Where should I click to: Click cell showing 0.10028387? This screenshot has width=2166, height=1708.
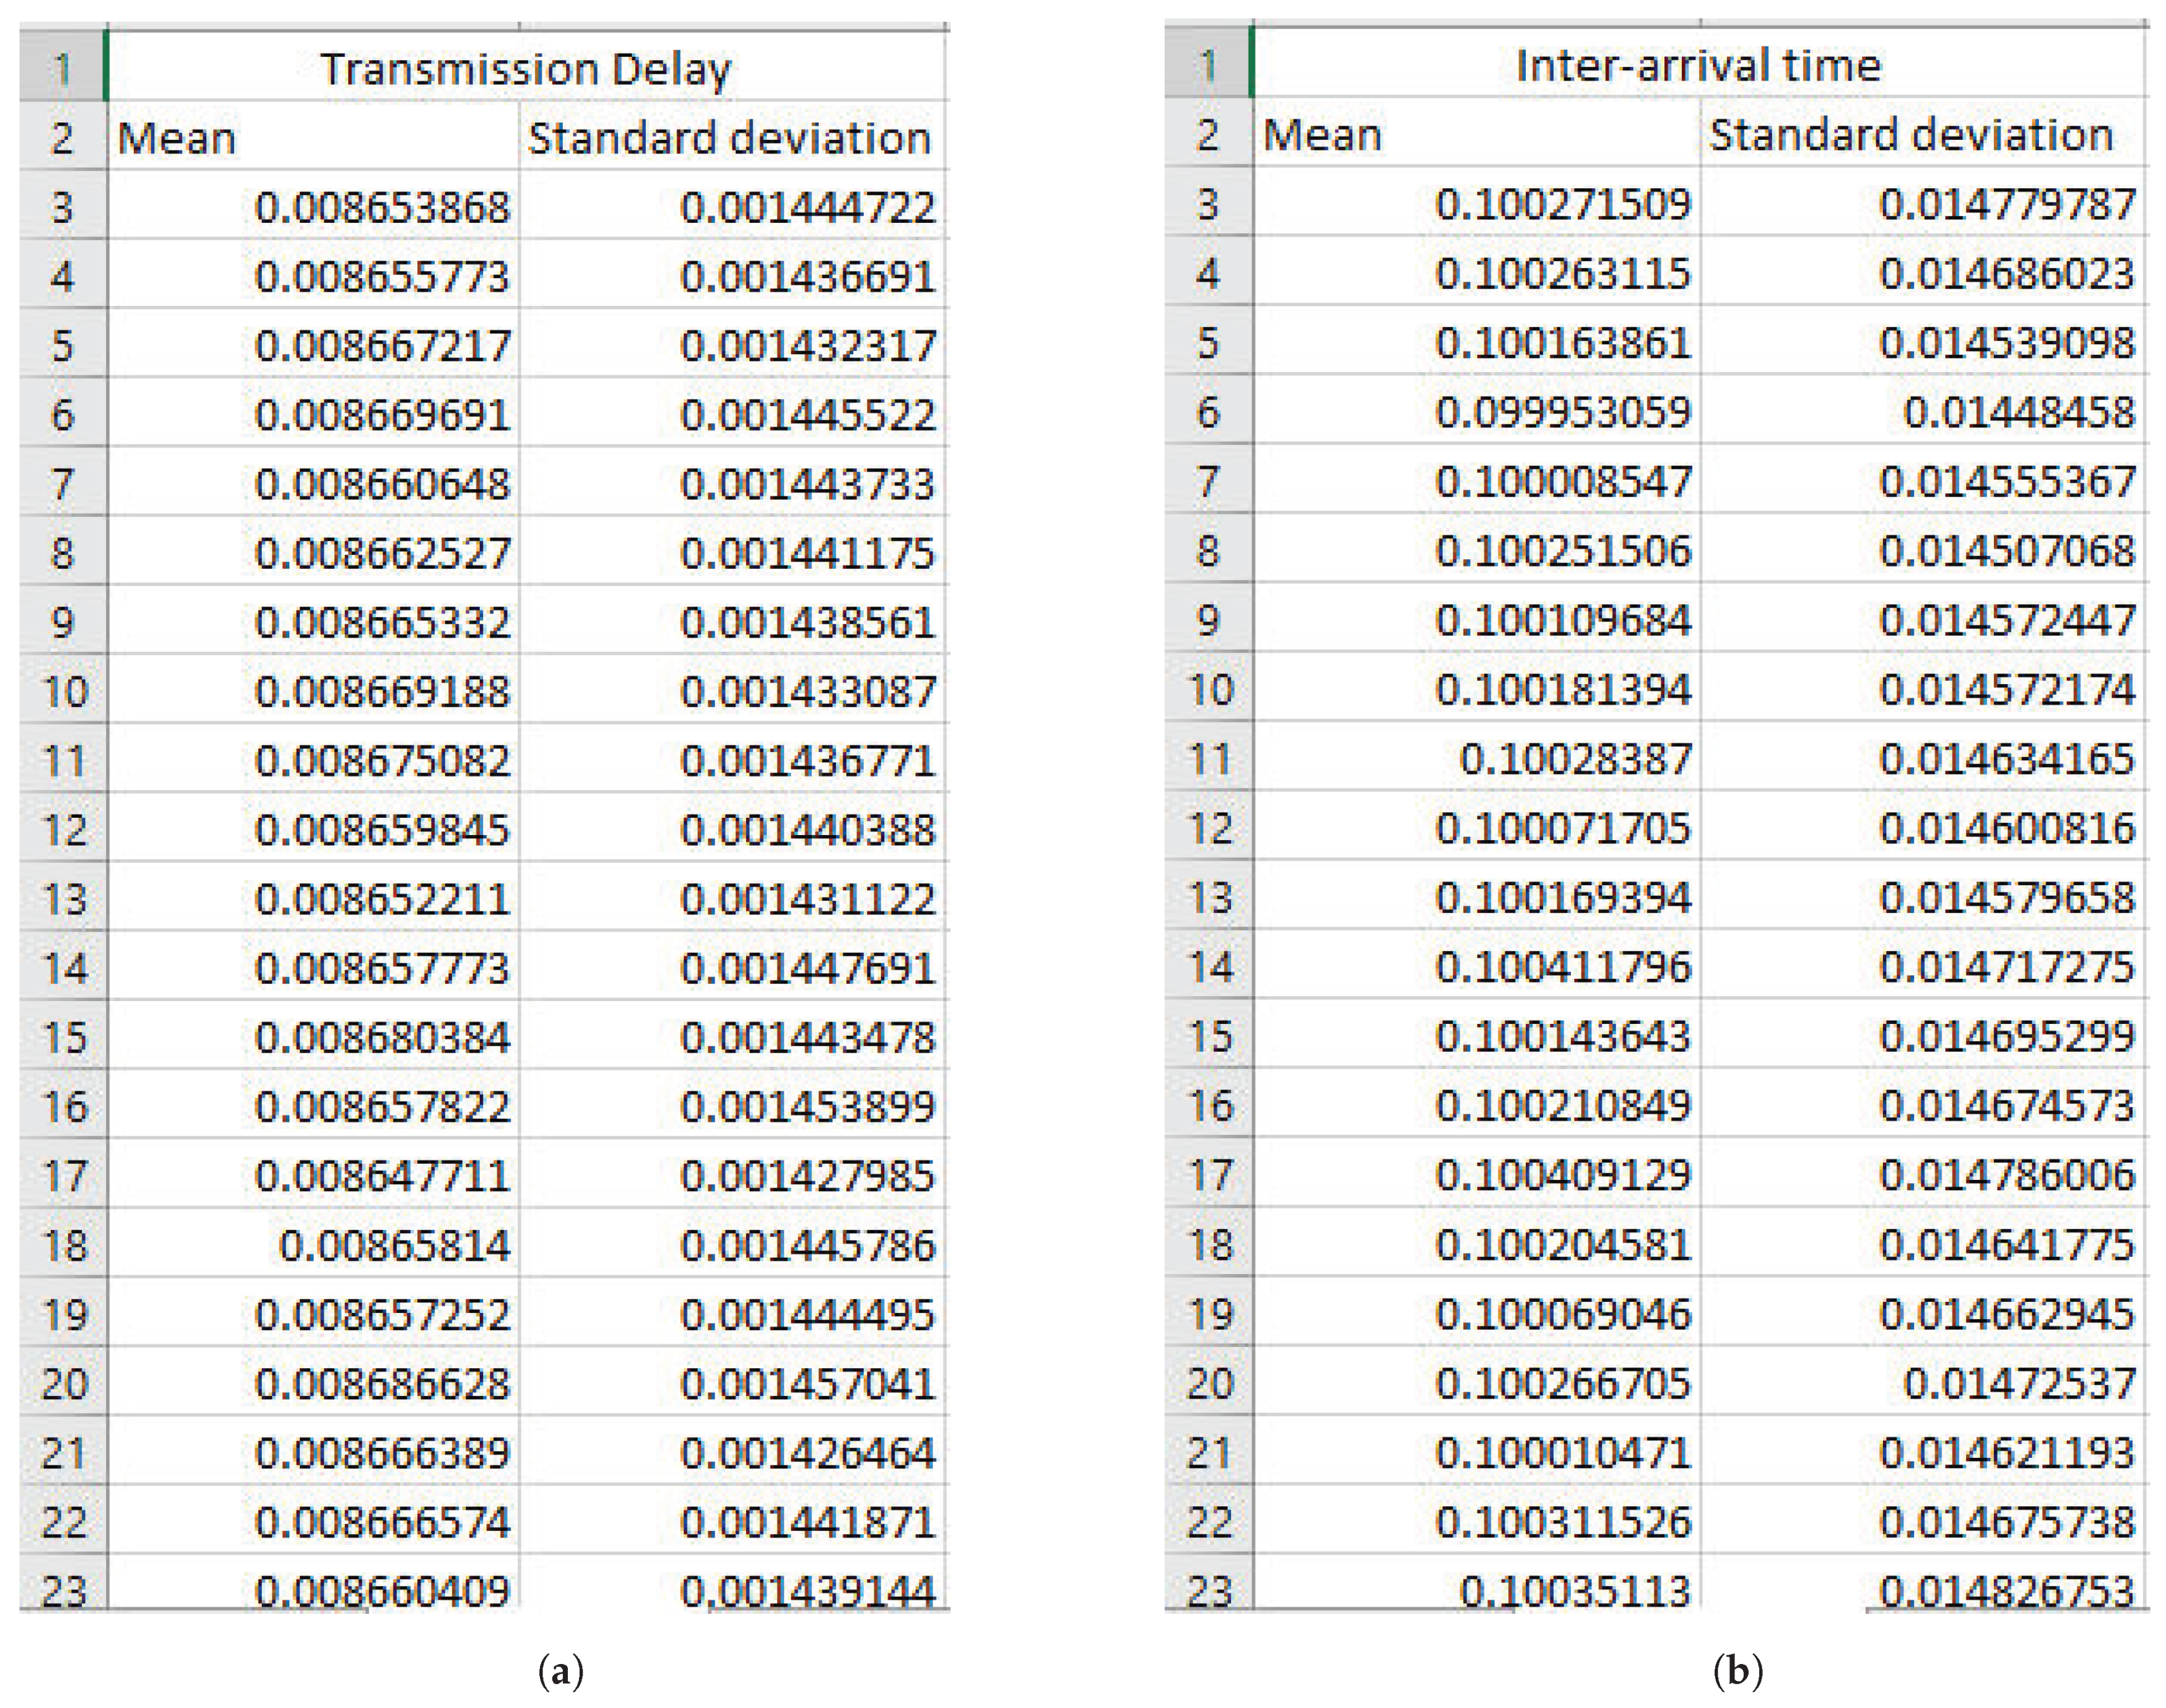(1574, 759)
